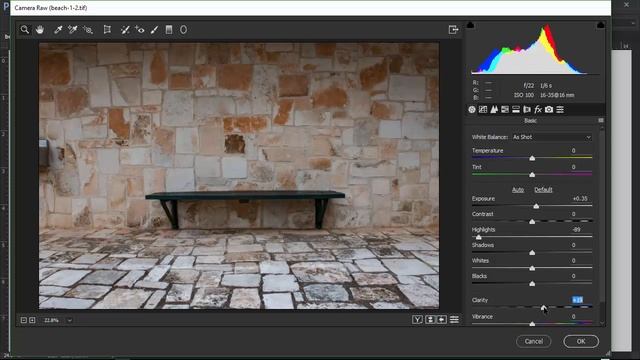The height and width of the screenshot is (360, 640).
Task: Open the Basic panel tab icon
Action: click(472, 109)
